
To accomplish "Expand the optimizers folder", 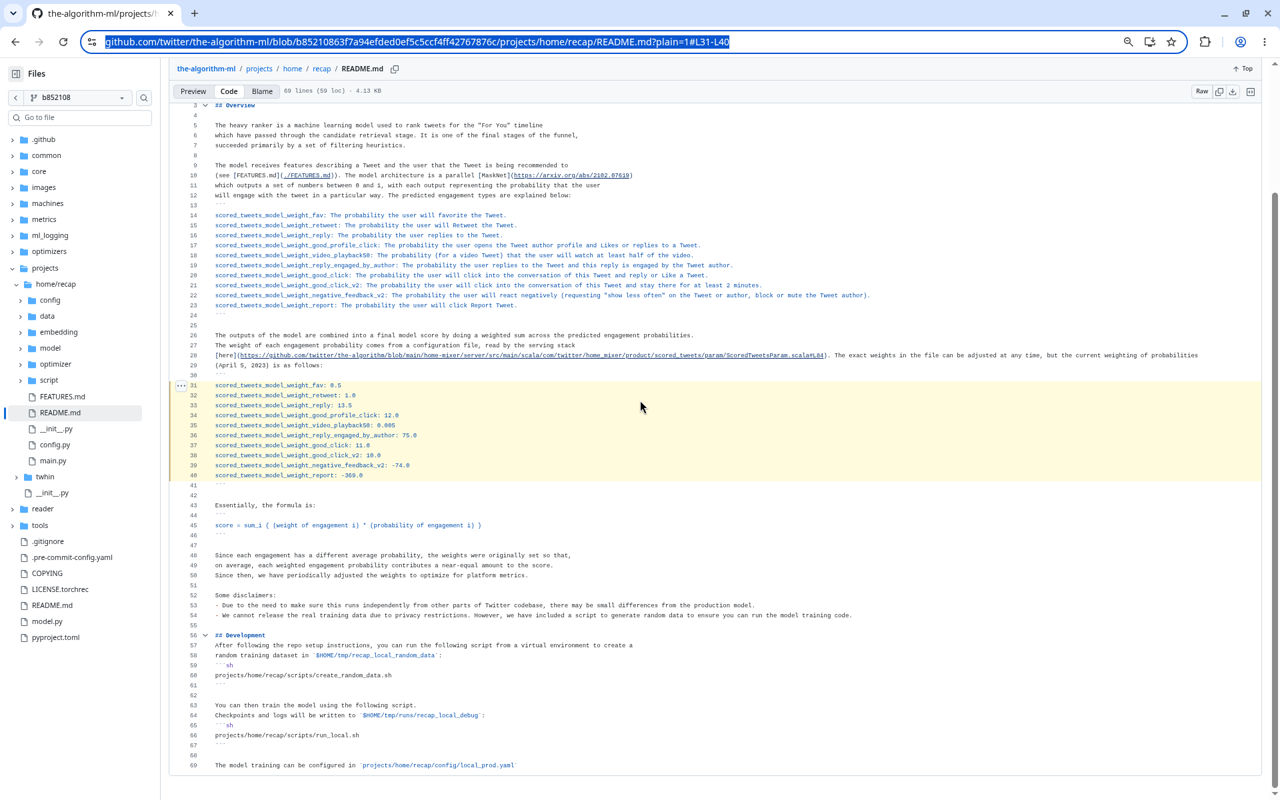I will tap(12, 252).
